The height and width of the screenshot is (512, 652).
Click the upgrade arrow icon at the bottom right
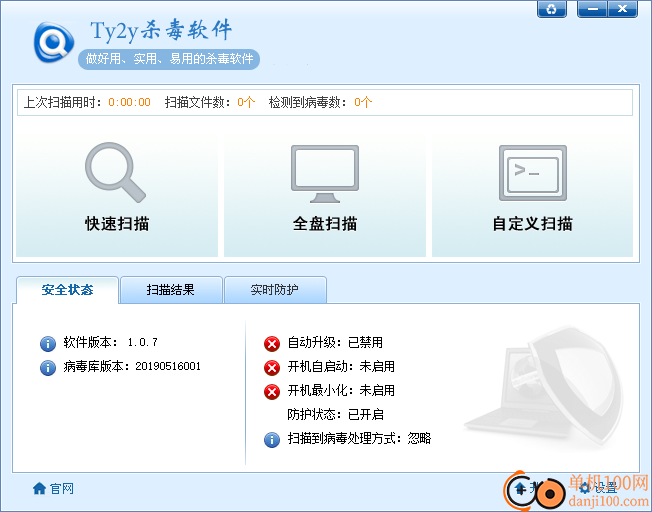521,489
